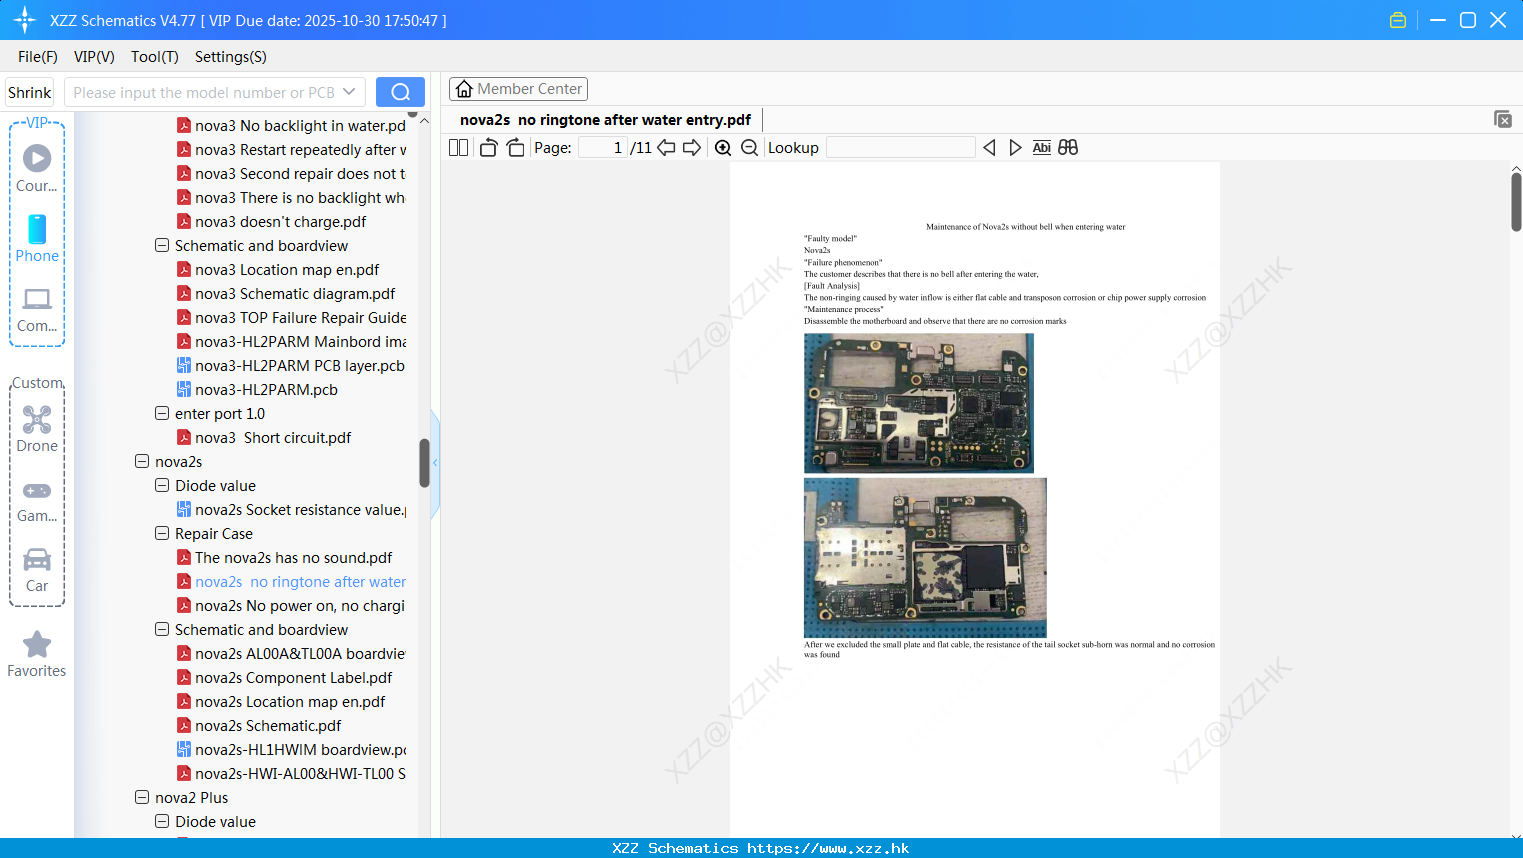This screenshot has height=858, width=1523.
Task: Collapse nova2s Schematic and boardview folder
Action: pyautogui.click(x=162, y=629)
